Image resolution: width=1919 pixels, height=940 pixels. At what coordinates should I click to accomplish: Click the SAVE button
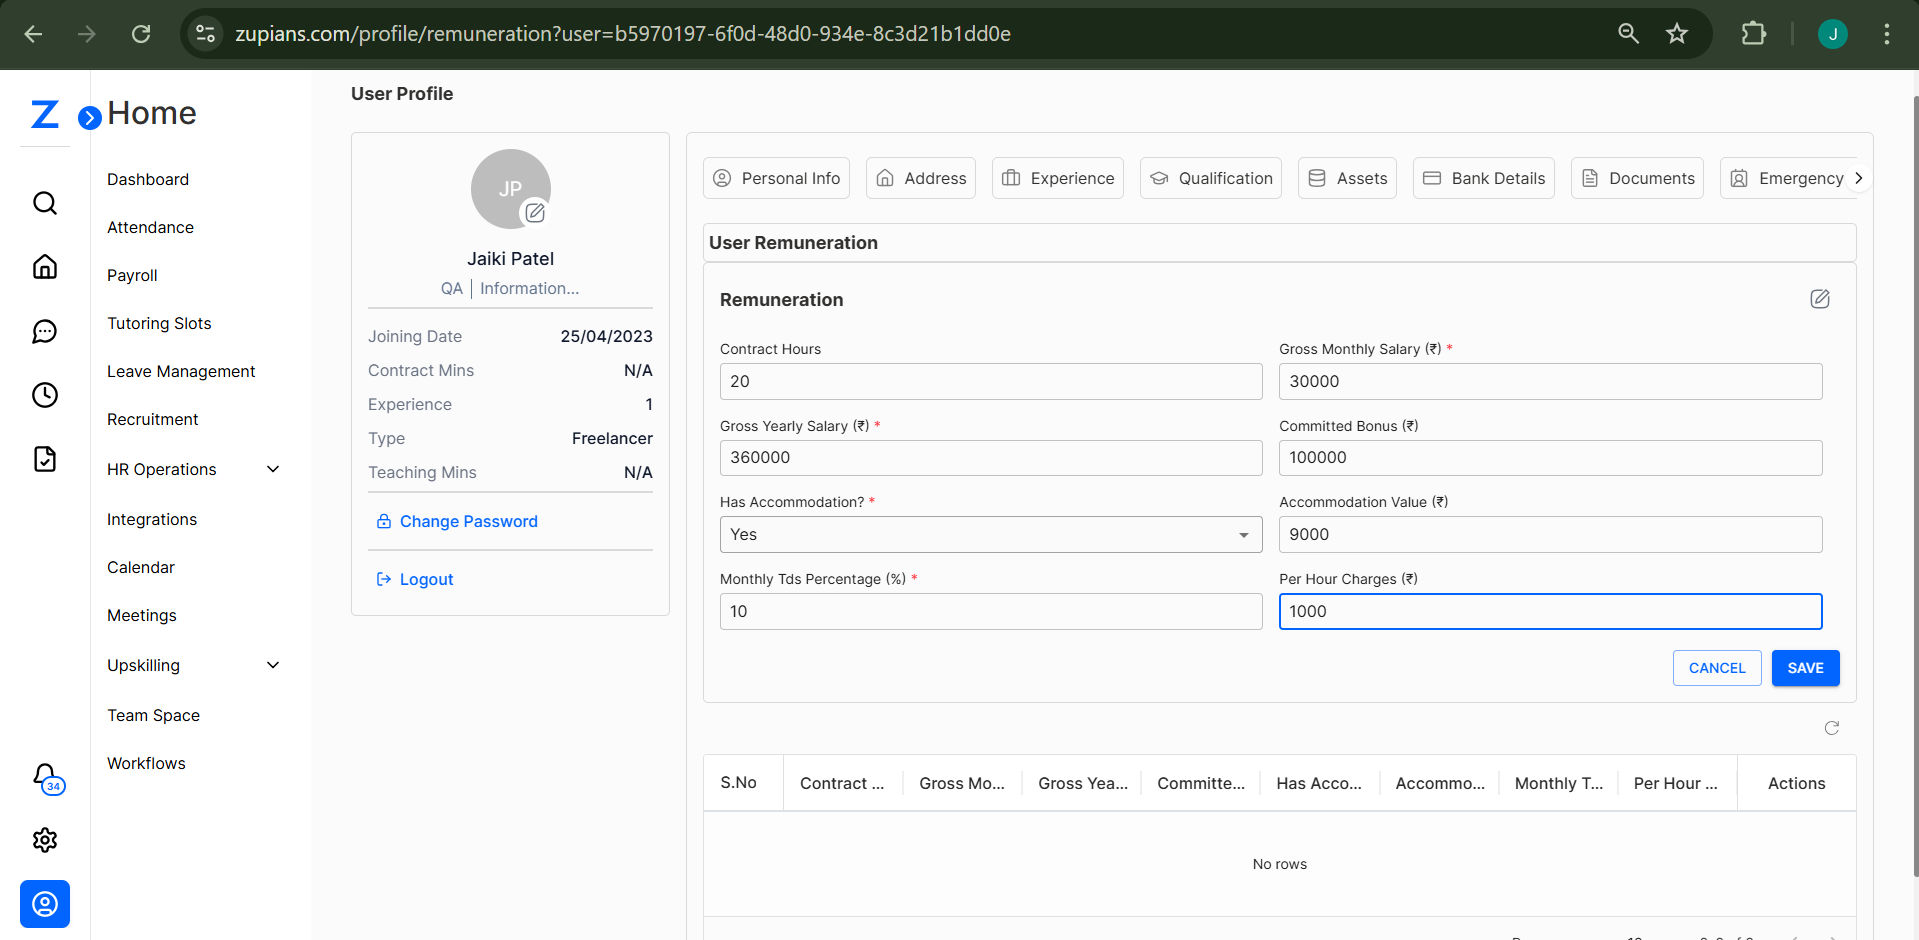tap(1805, 667)
